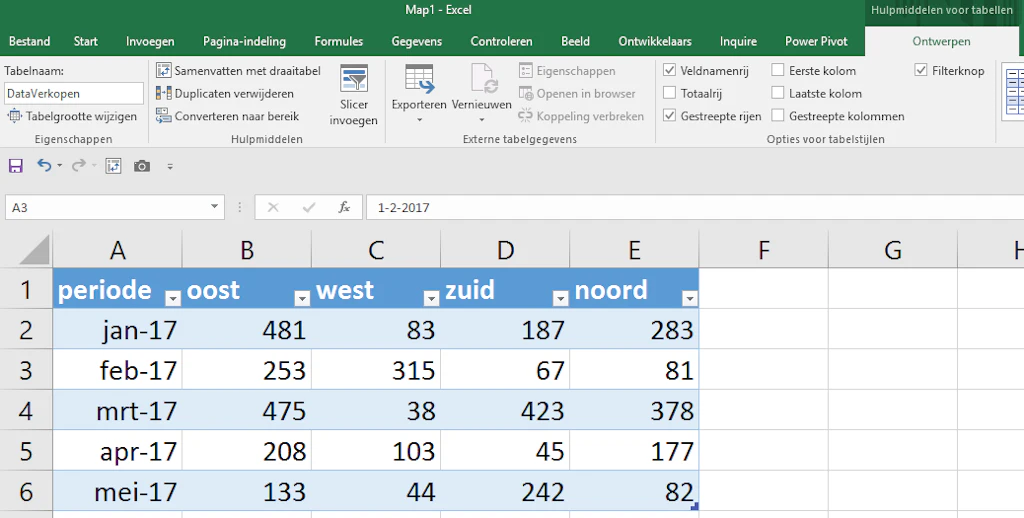Click cell with value 315
This screenshot has height=518, width=1024.
coord(376,370)
